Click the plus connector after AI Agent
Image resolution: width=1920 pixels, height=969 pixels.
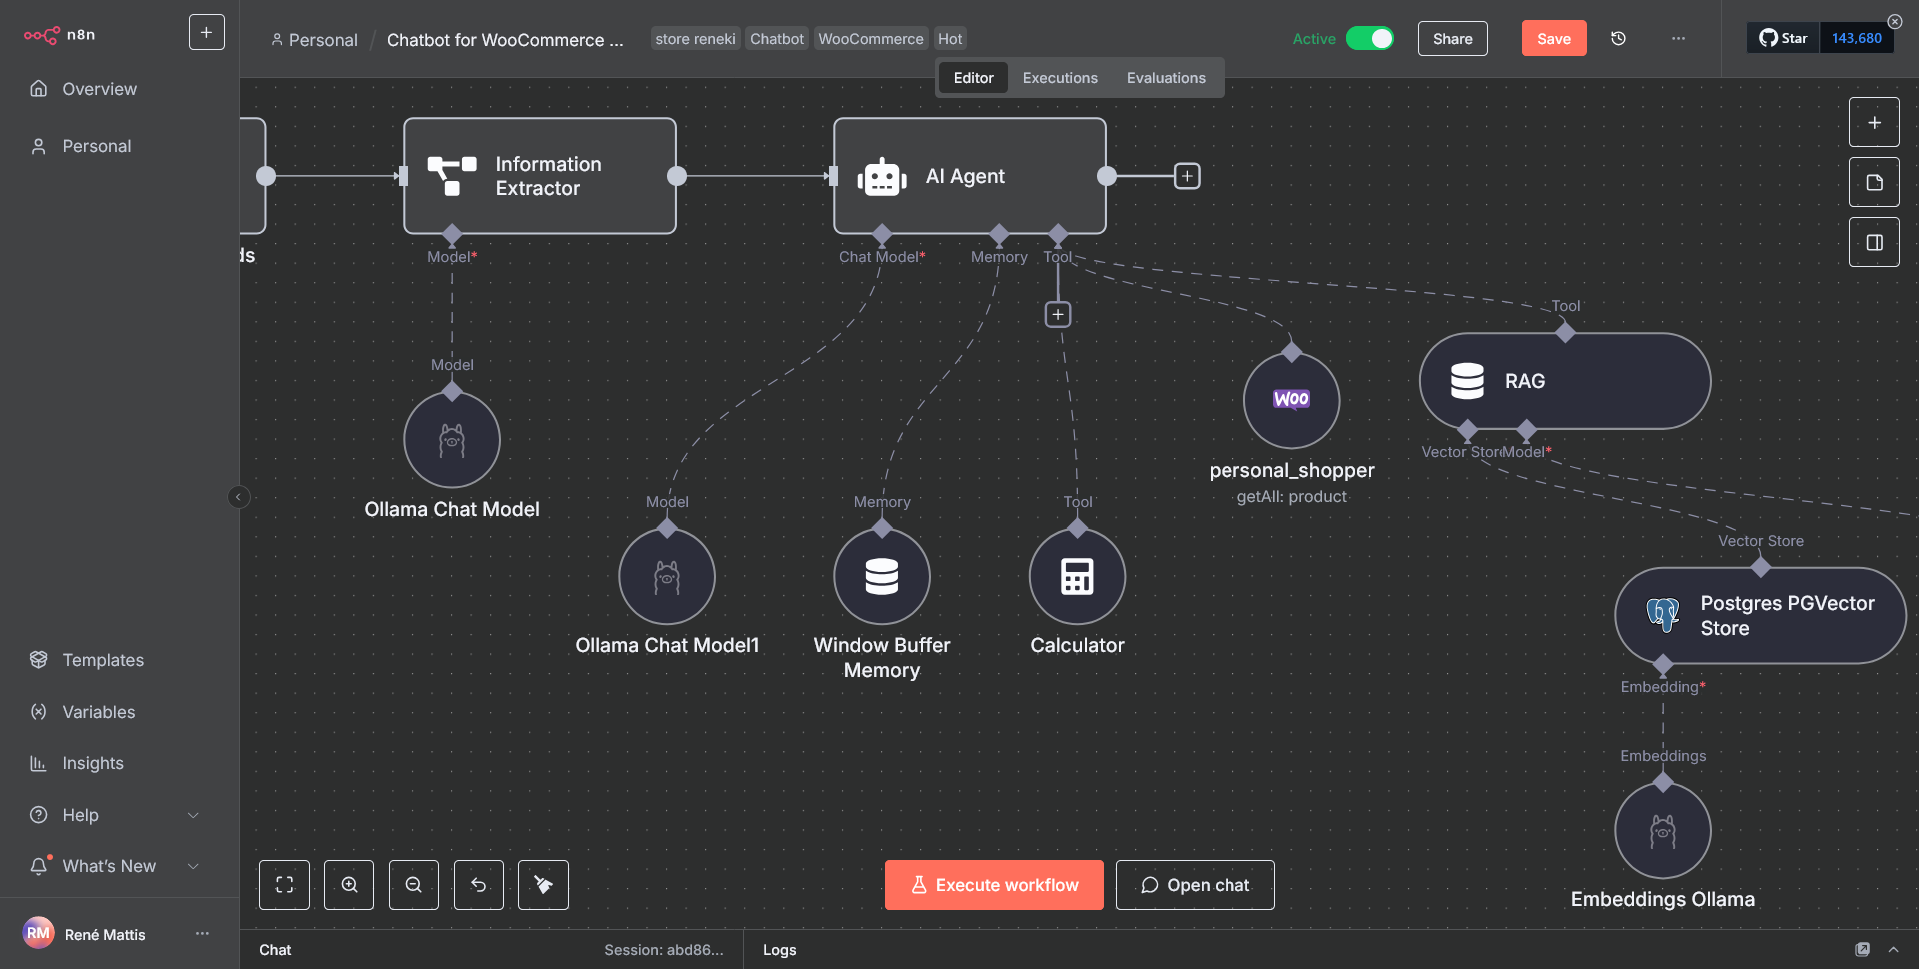point(1186,176)
